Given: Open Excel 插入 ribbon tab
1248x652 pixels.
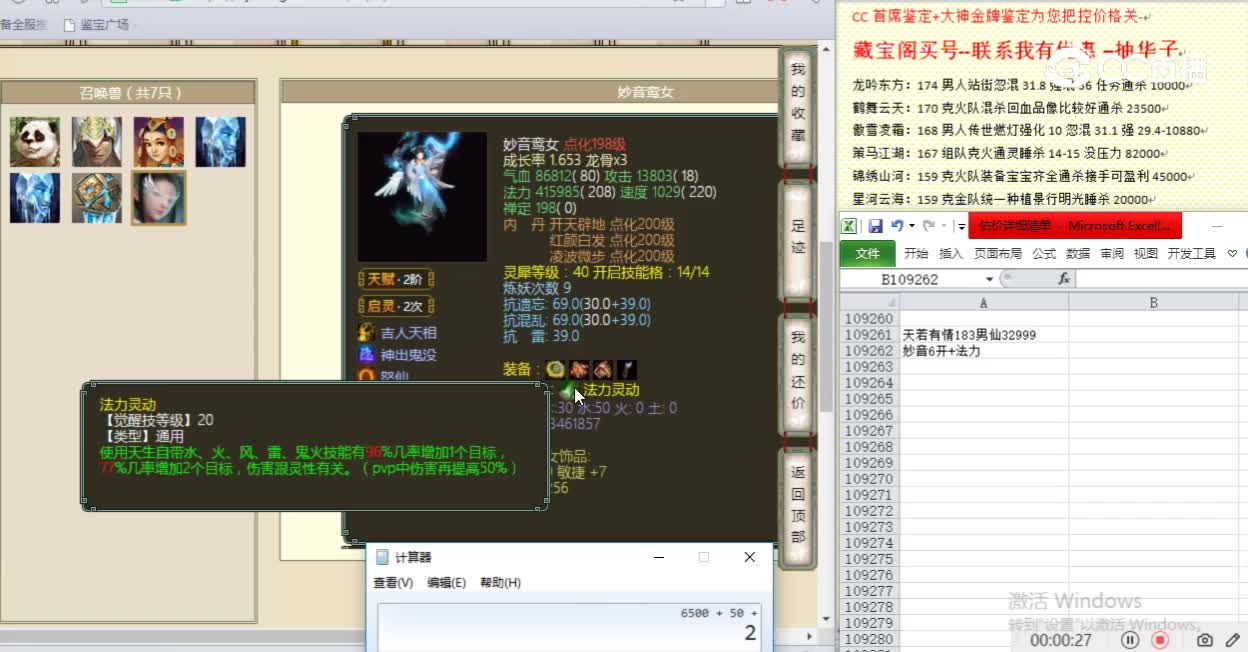Looking at the screenshot, I should 951,254.
